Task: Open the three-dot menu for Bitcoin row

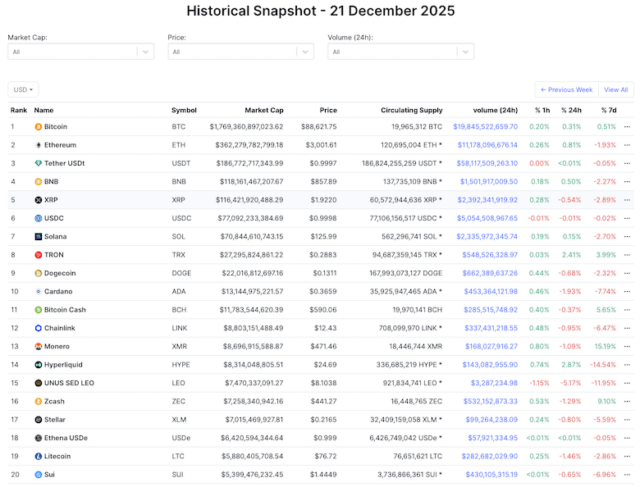Action: (627, 127)
